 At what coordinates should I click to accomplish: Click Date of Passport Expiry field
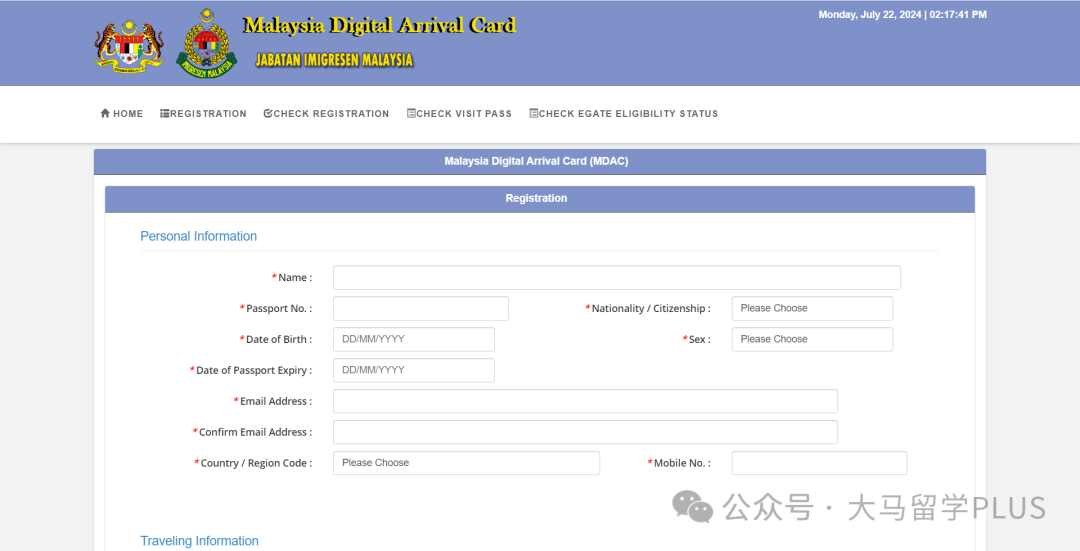click(x=414, y=371)
